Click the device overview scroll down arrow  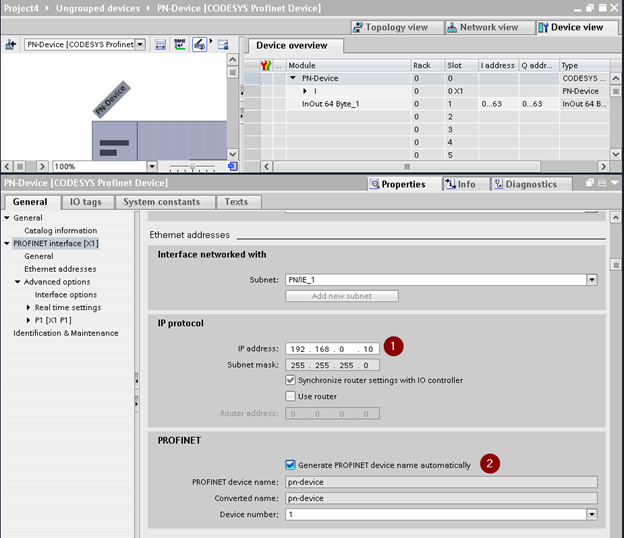616,154
